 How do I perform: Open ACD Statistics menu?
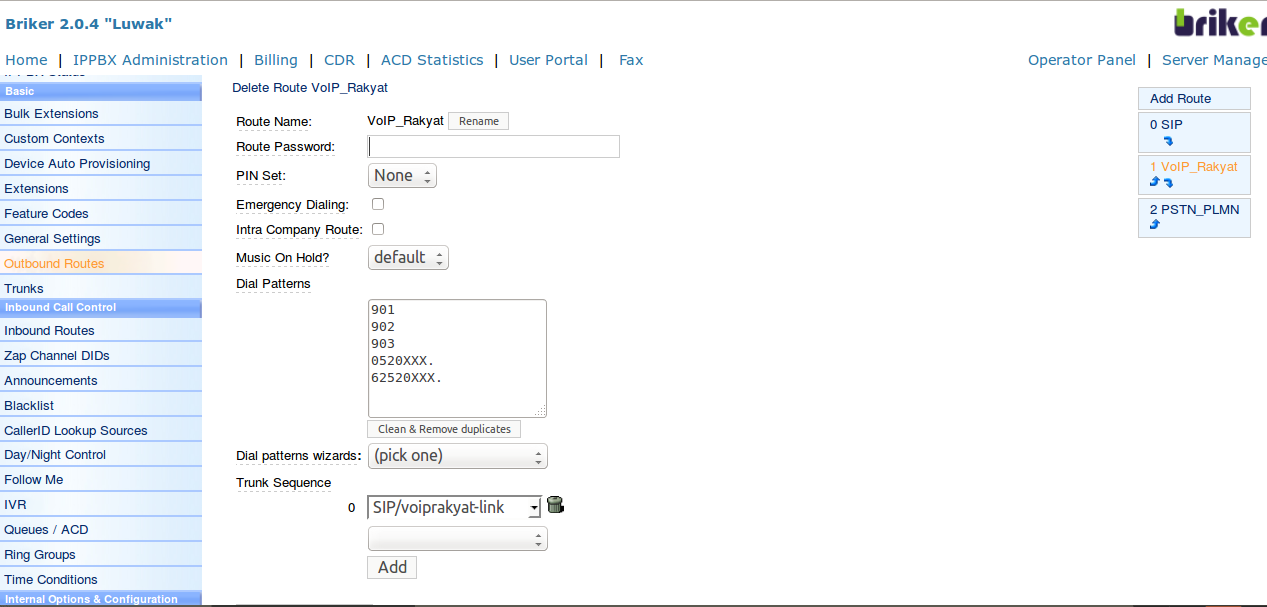pyautogui.click(x=432, y=60)
